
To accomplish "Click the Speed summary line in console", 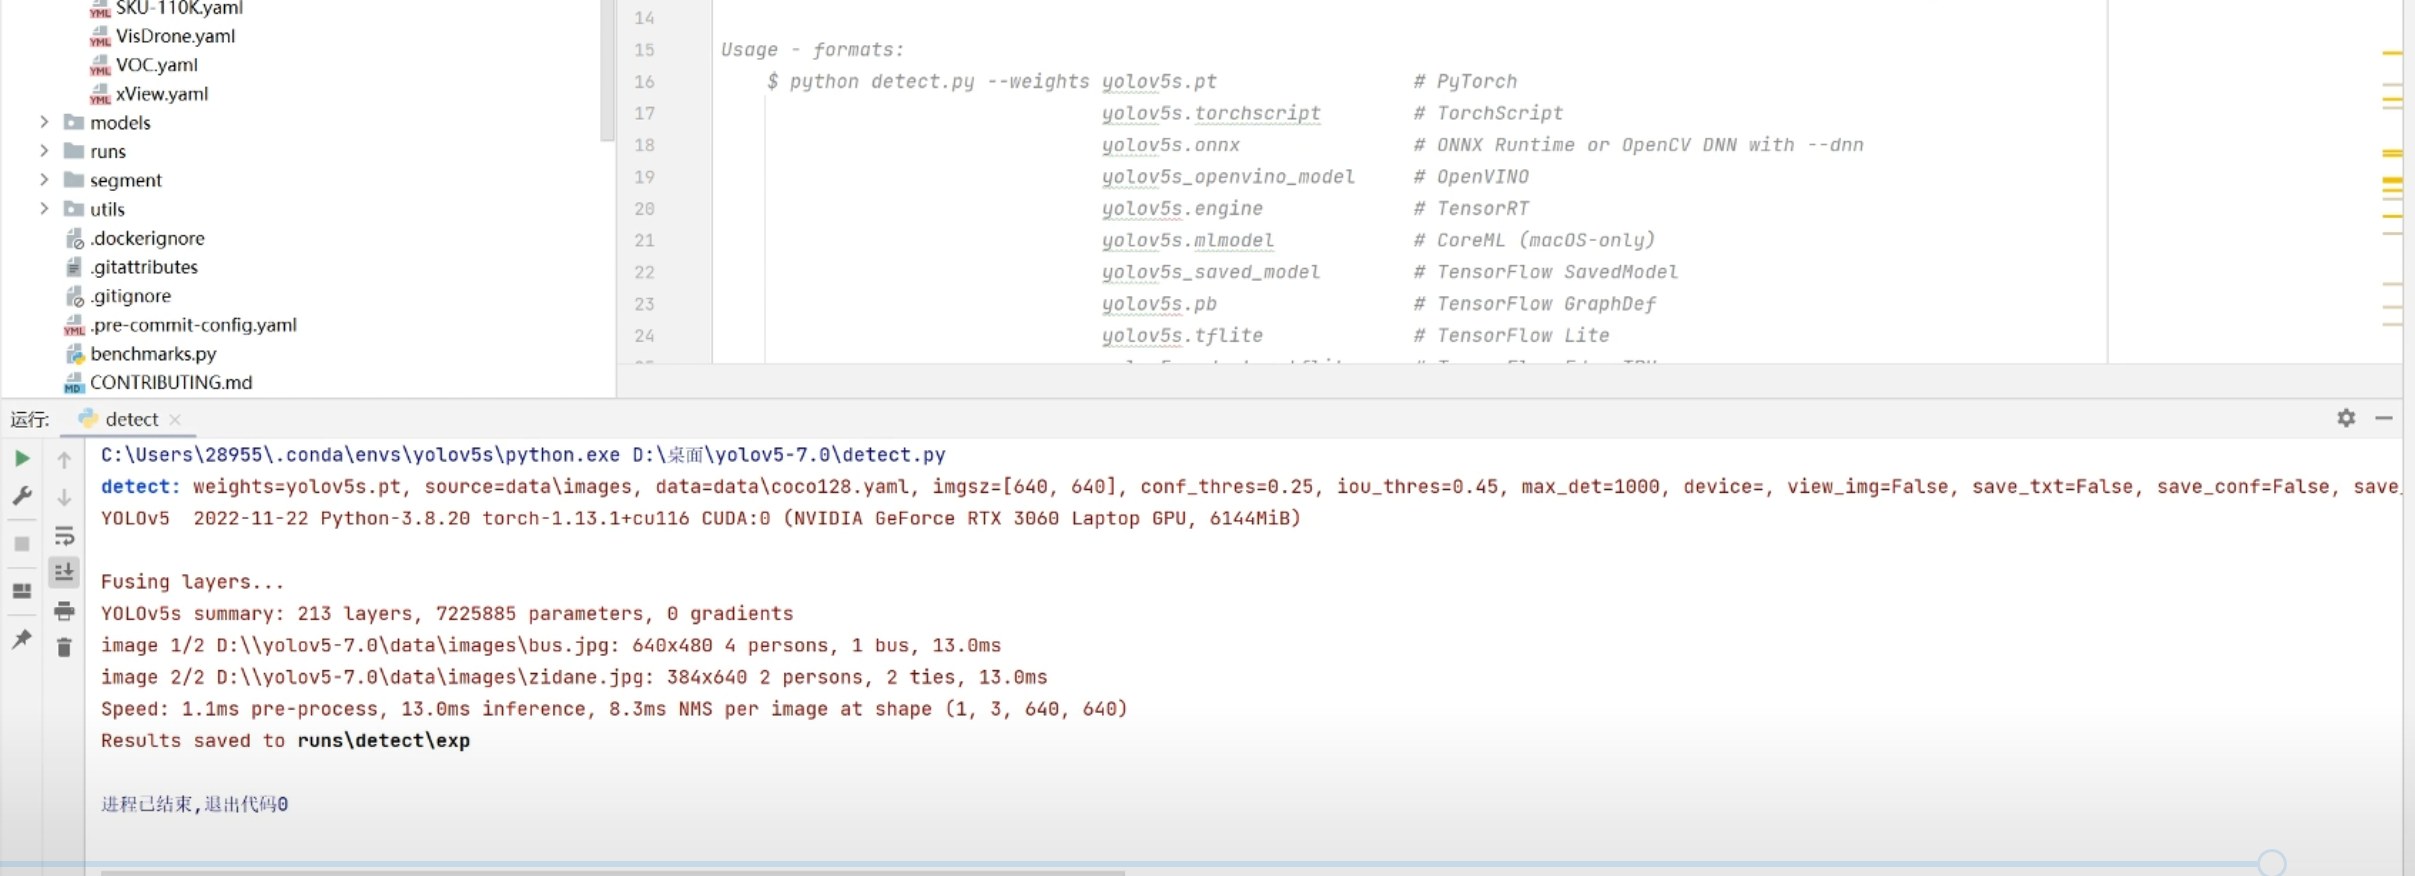I will point(614,710).
